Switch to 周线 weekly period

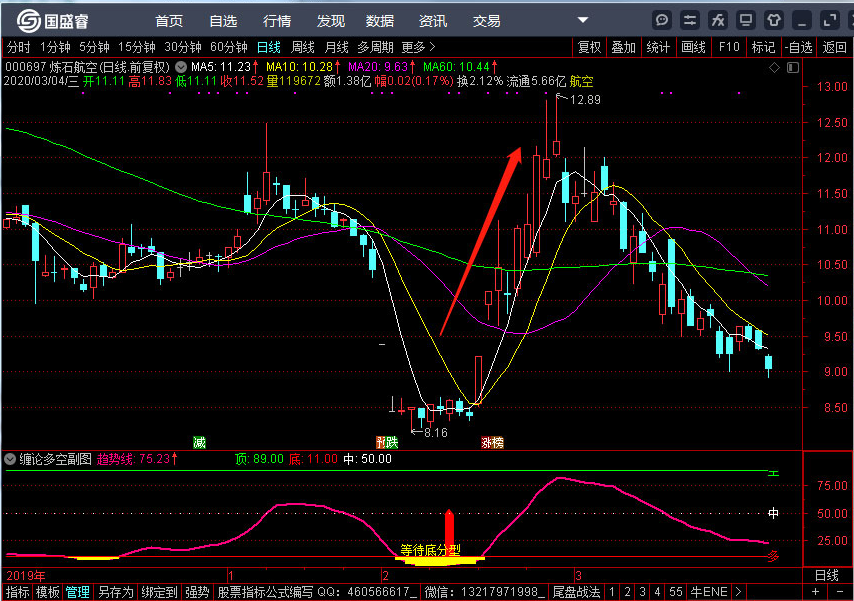(303, 47)
